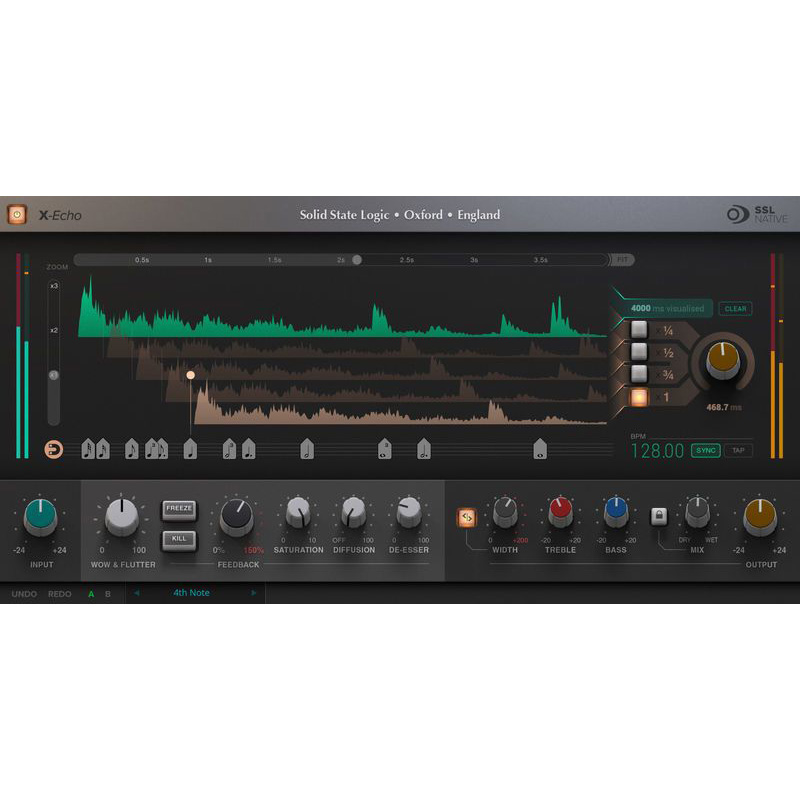Click the CLEAR button

point(735,309)
